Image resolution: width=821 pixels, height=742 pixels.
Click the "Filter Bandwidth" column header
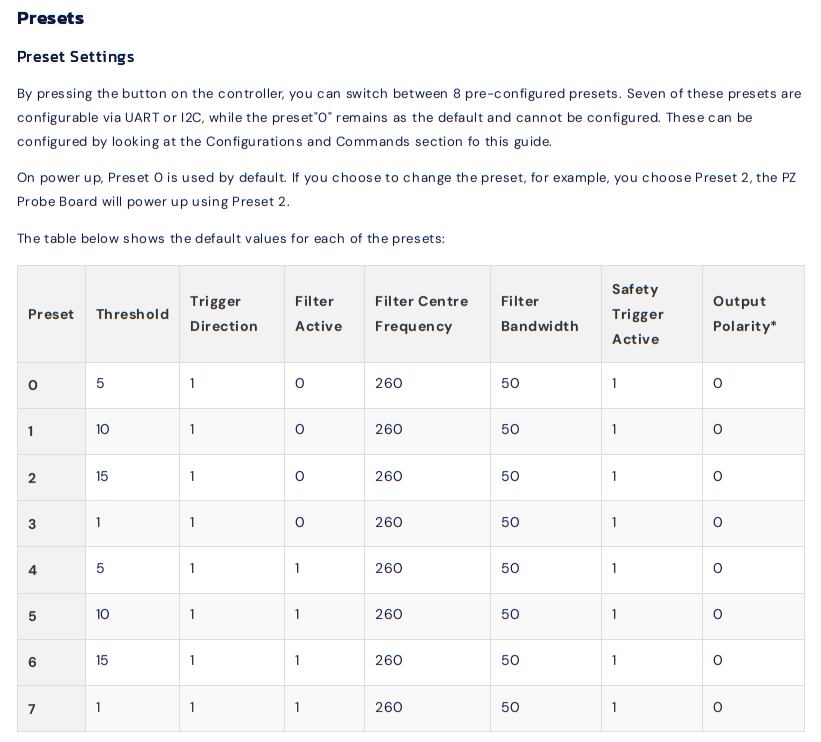pos(539,314)
